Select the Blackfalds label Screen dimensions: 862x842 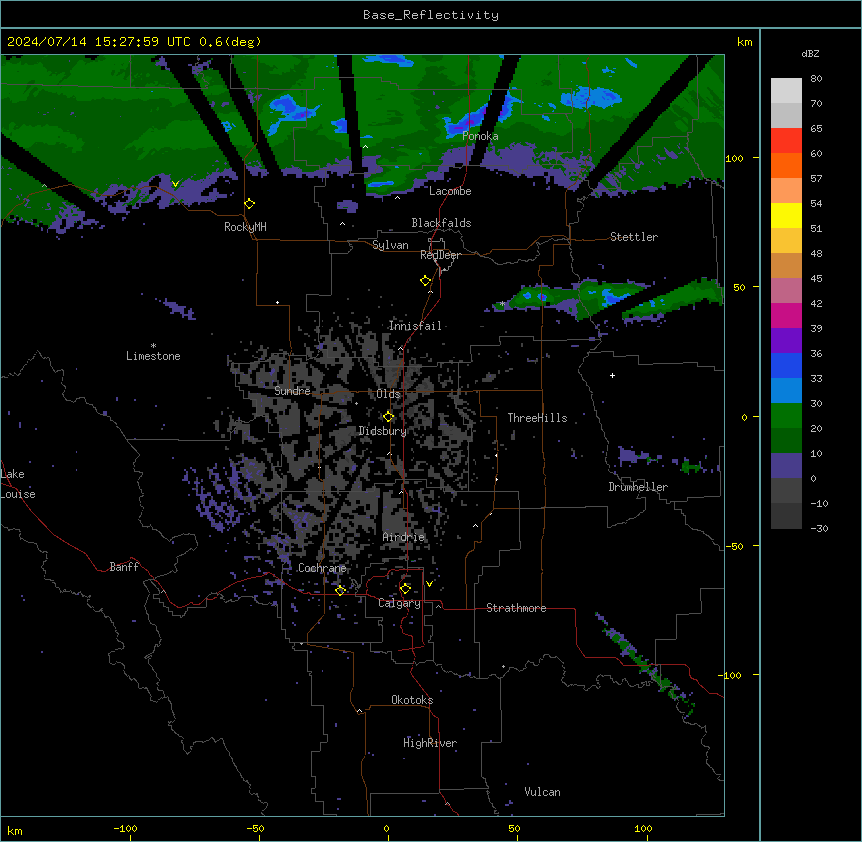441,223
